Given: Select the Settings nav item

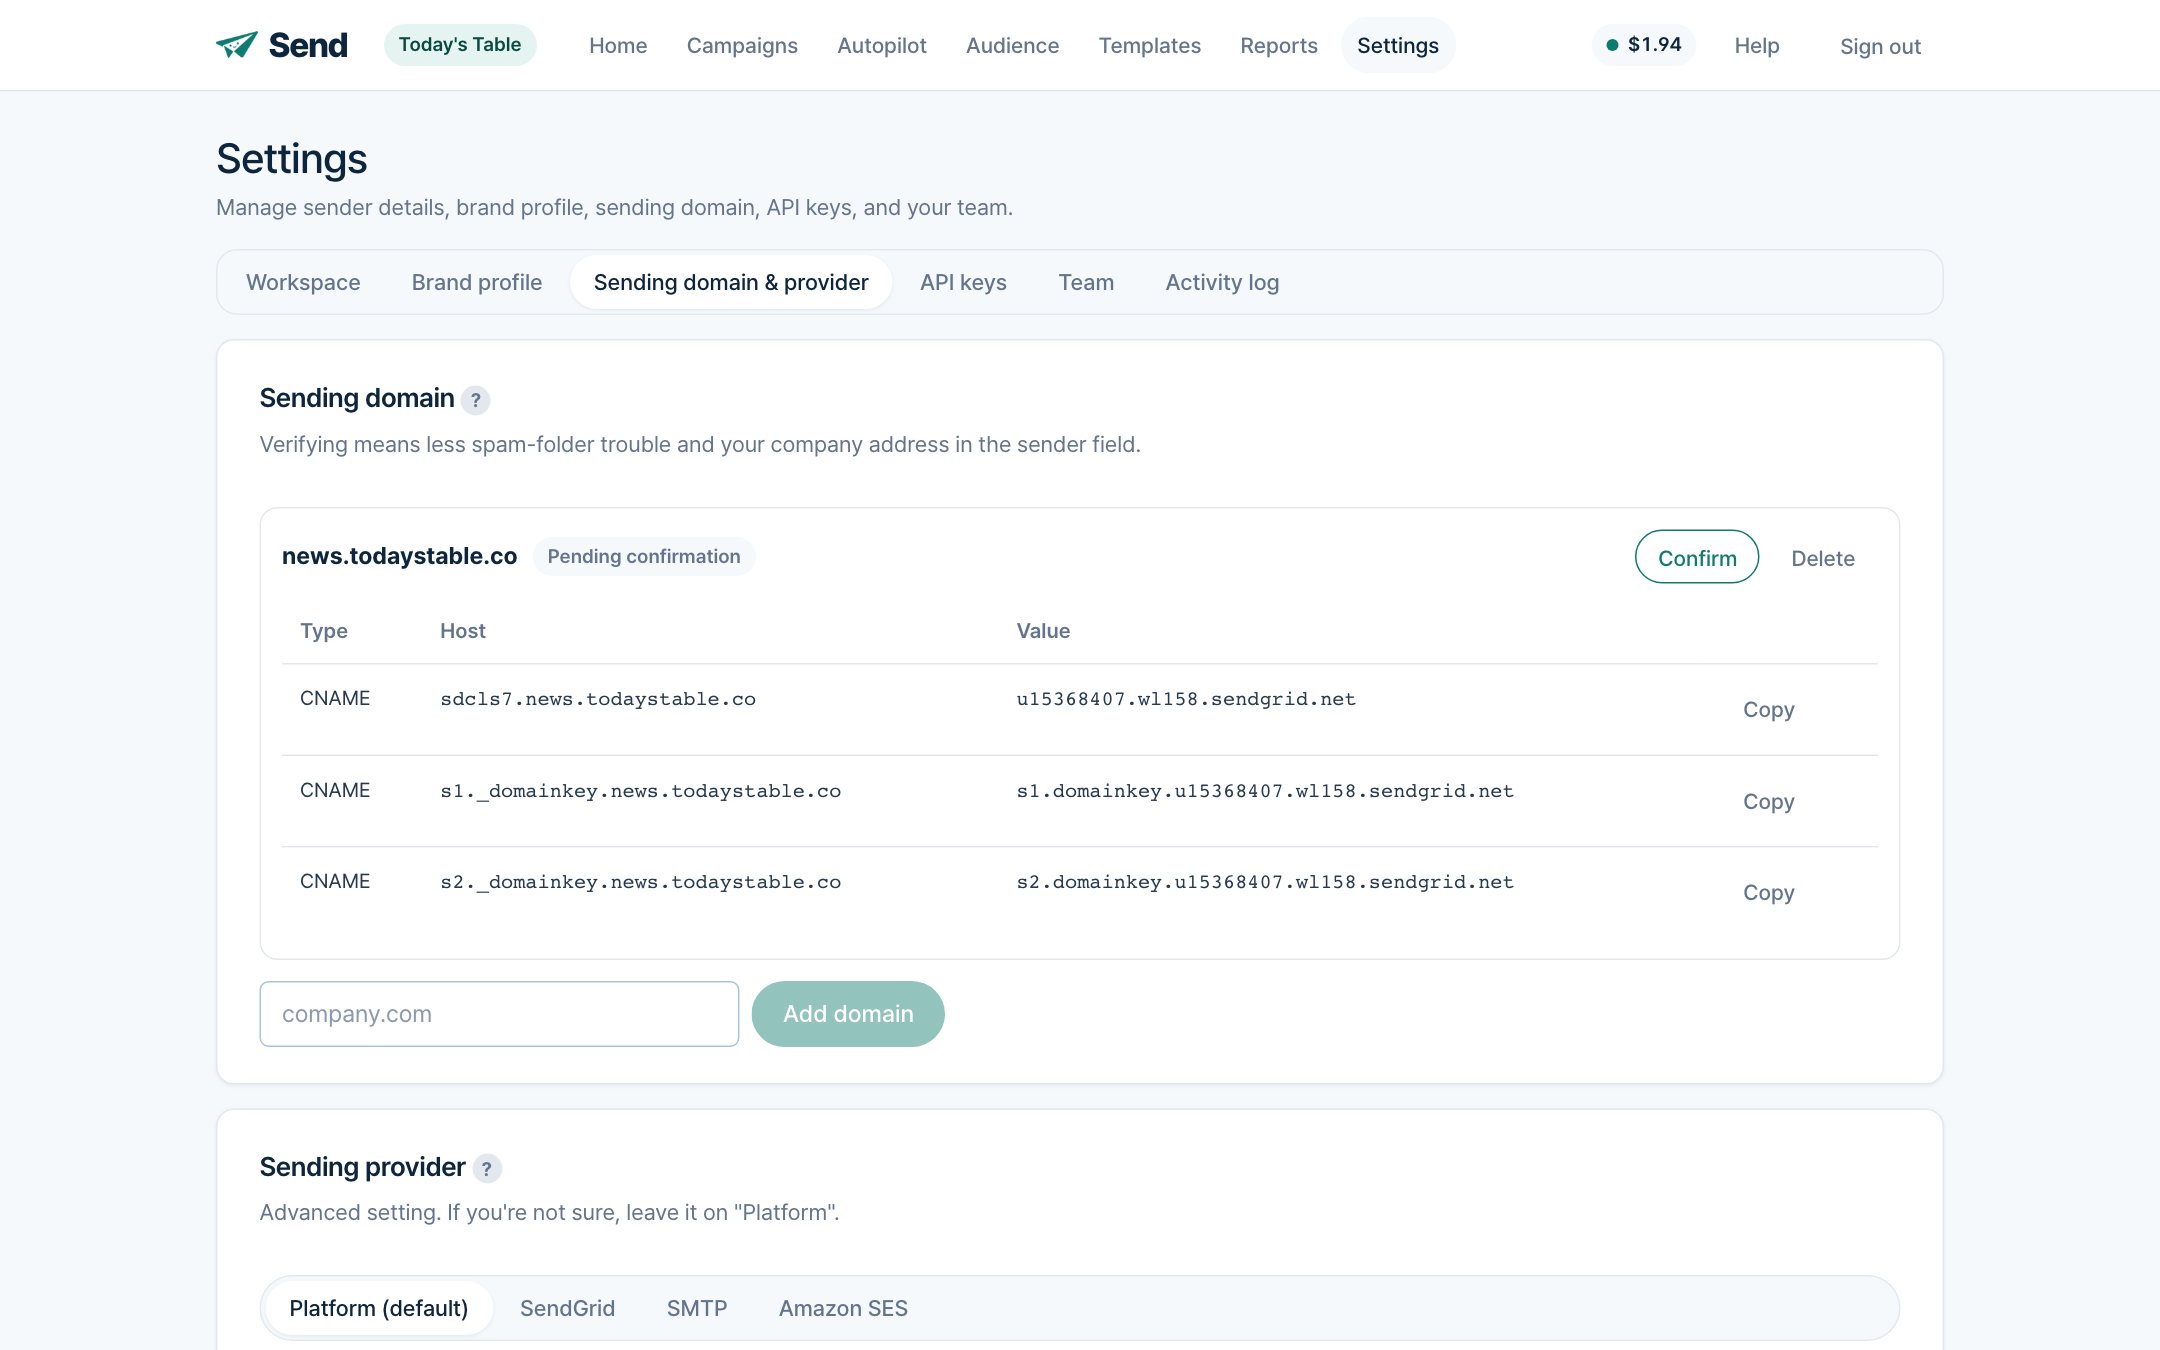Looking at the screenshot, I should [1398, 46].
